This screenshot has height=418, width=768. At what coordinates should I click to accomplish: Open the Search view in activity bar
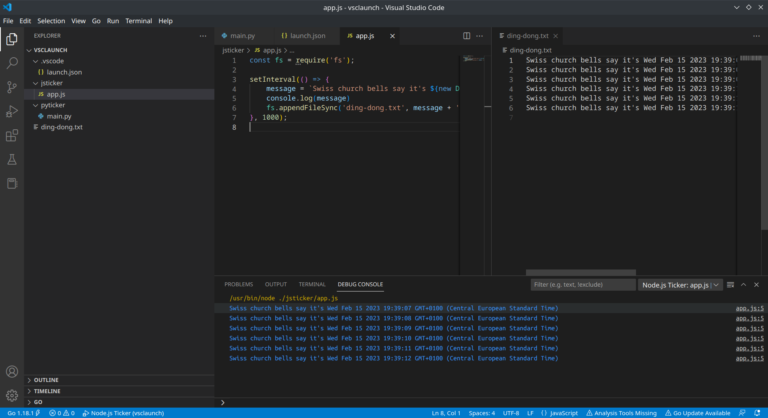pos(12,63)
